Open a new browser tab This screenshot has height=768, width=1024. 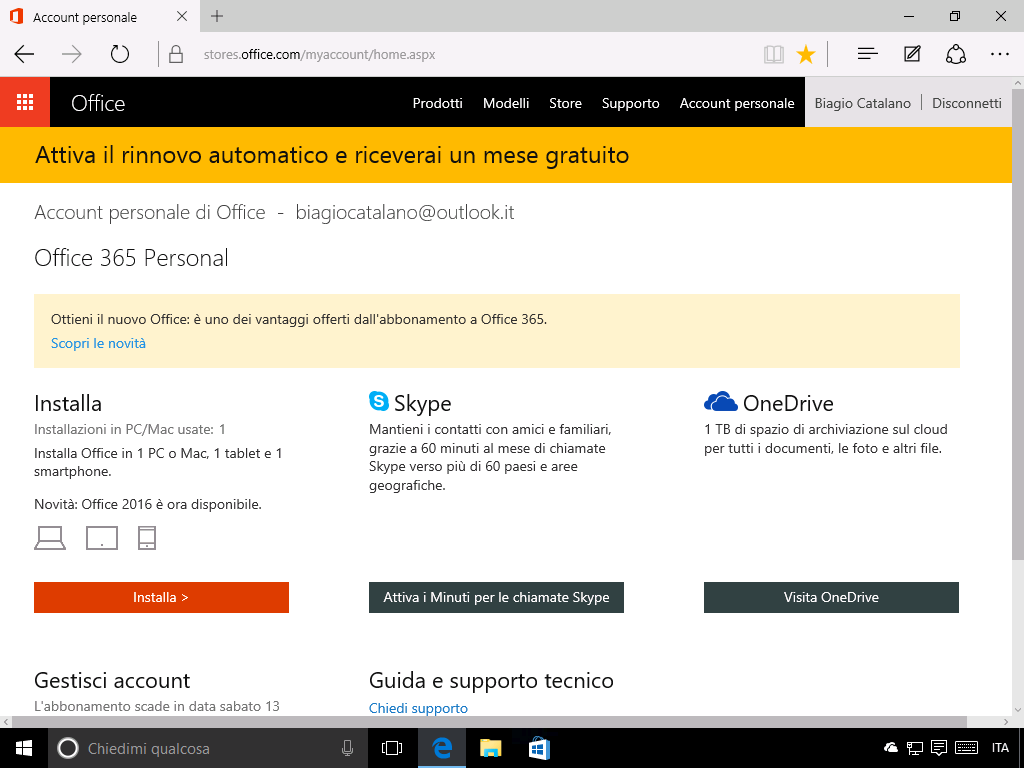click(217, 16)
